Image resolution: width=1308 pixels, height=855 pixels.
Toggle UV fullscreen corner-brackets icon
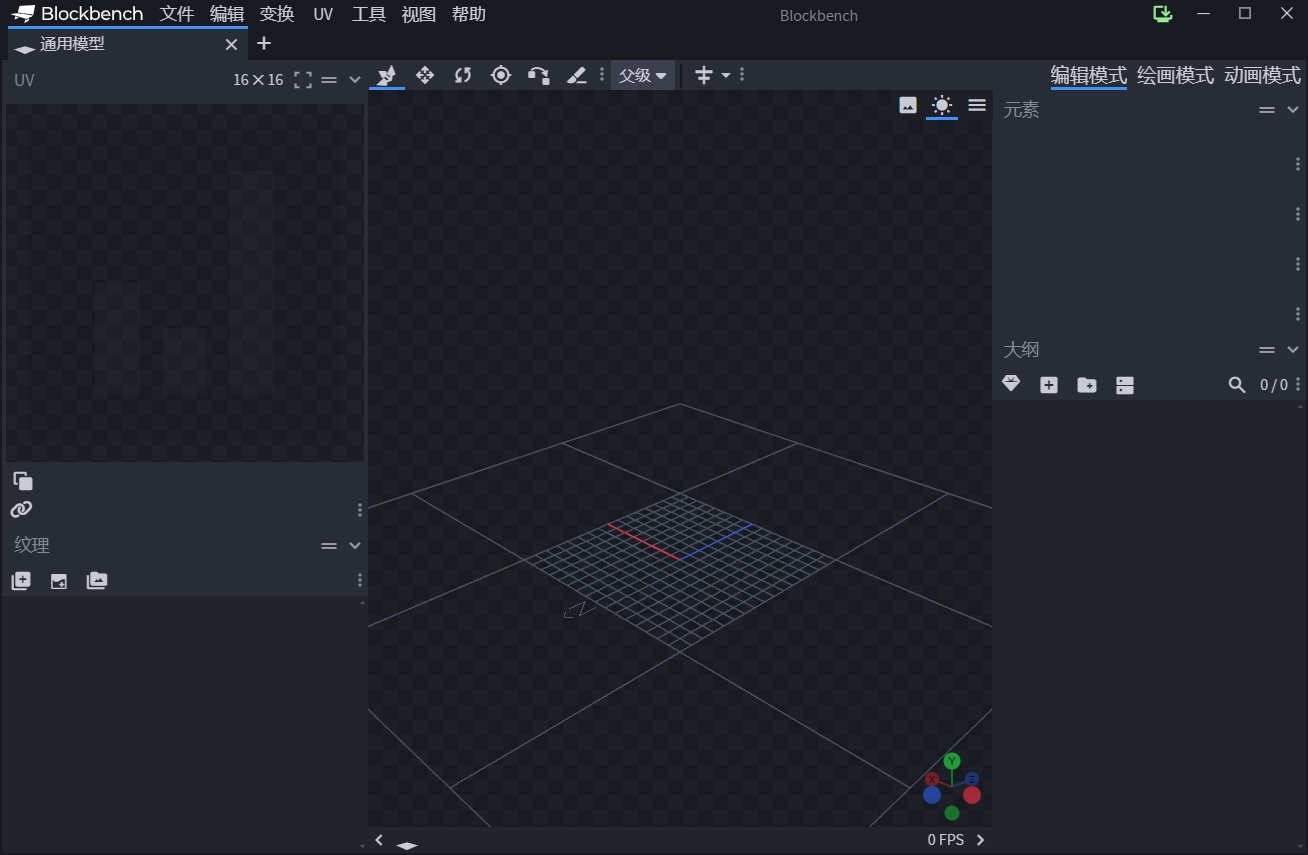303,80
